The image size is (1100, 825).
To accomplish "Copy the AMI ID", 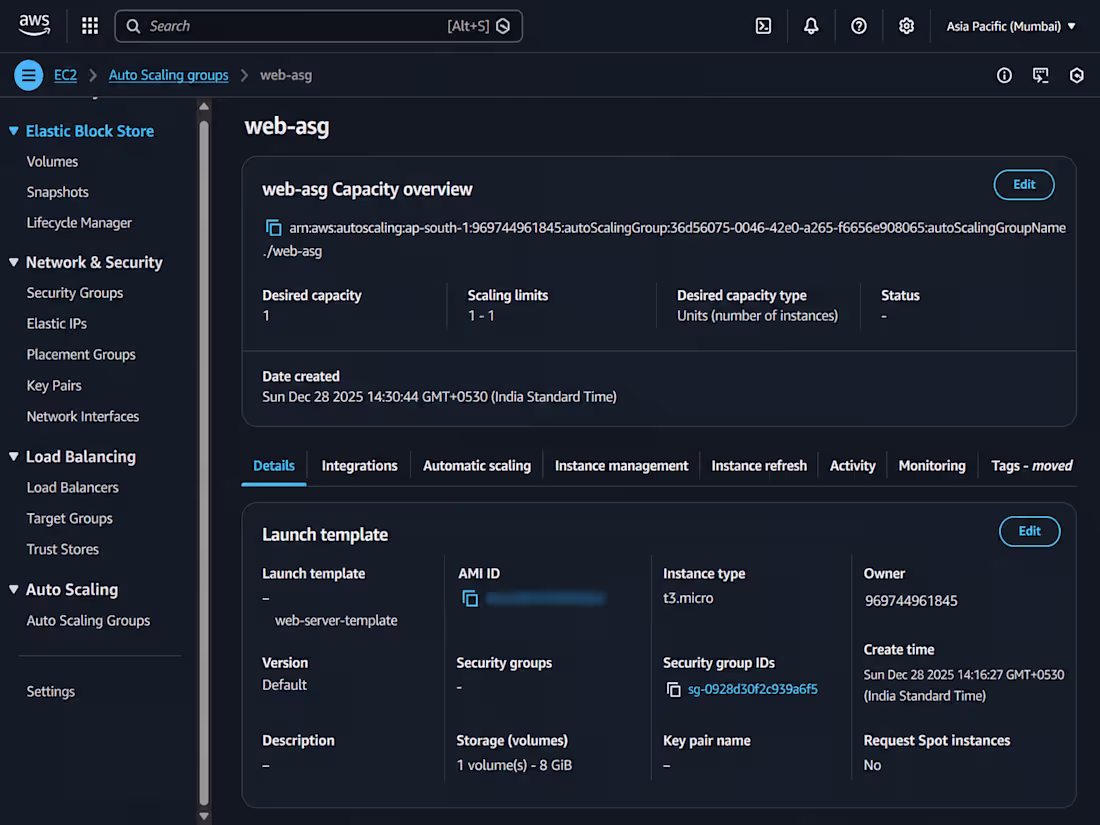I will tap(469, 598).
